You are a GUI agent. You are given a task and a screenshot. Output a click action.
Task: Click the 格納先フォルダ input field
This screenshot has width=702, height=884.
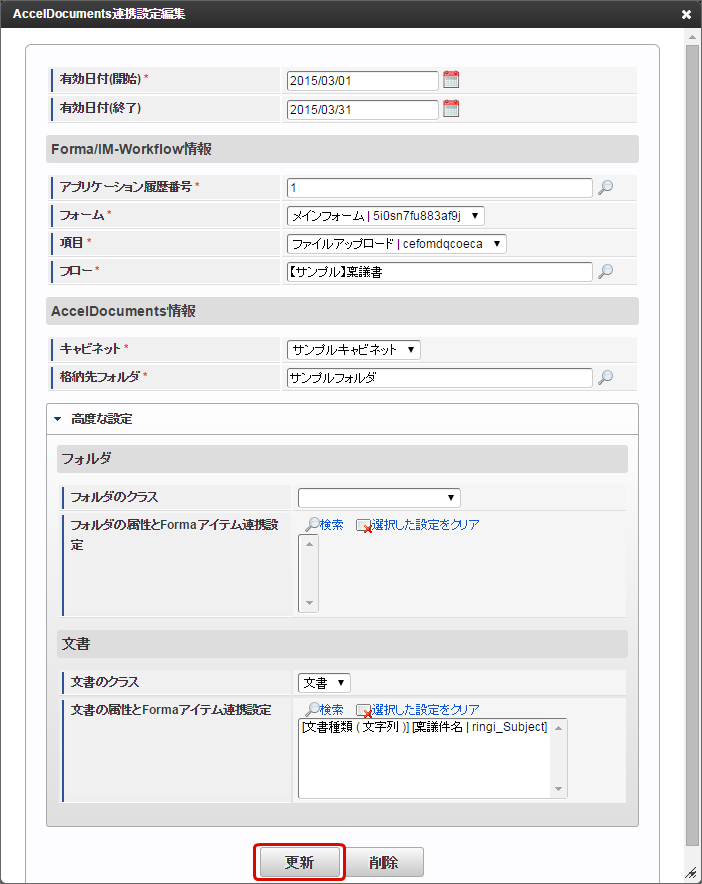(x=440, y=378)
